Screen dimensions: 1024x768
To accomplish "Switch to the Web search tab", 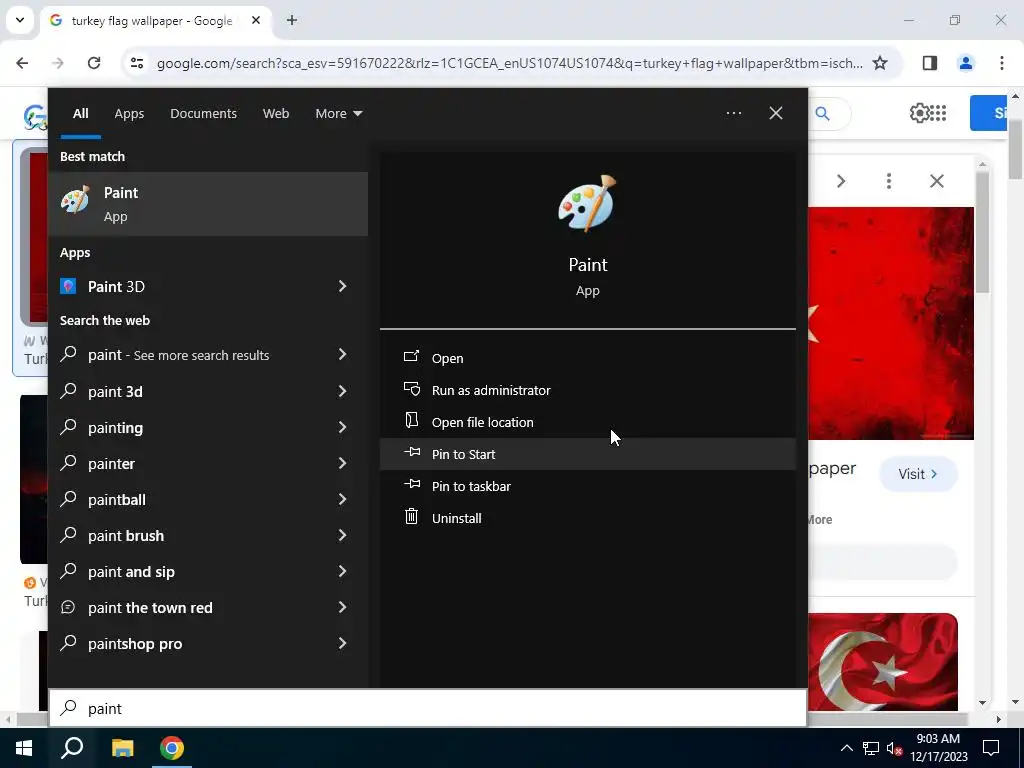I will click(x=276, y=113).
